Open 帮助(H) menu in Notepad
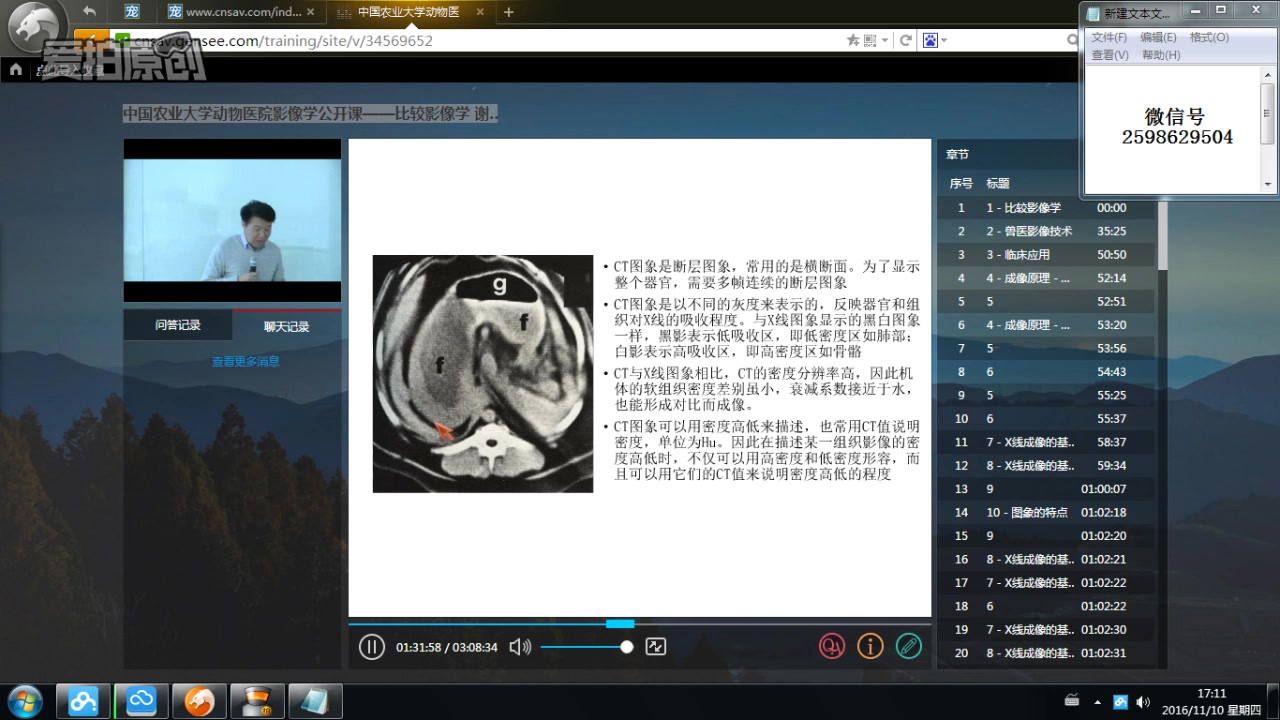The width and height of the screenshot is (1280, 720). 1161,55
